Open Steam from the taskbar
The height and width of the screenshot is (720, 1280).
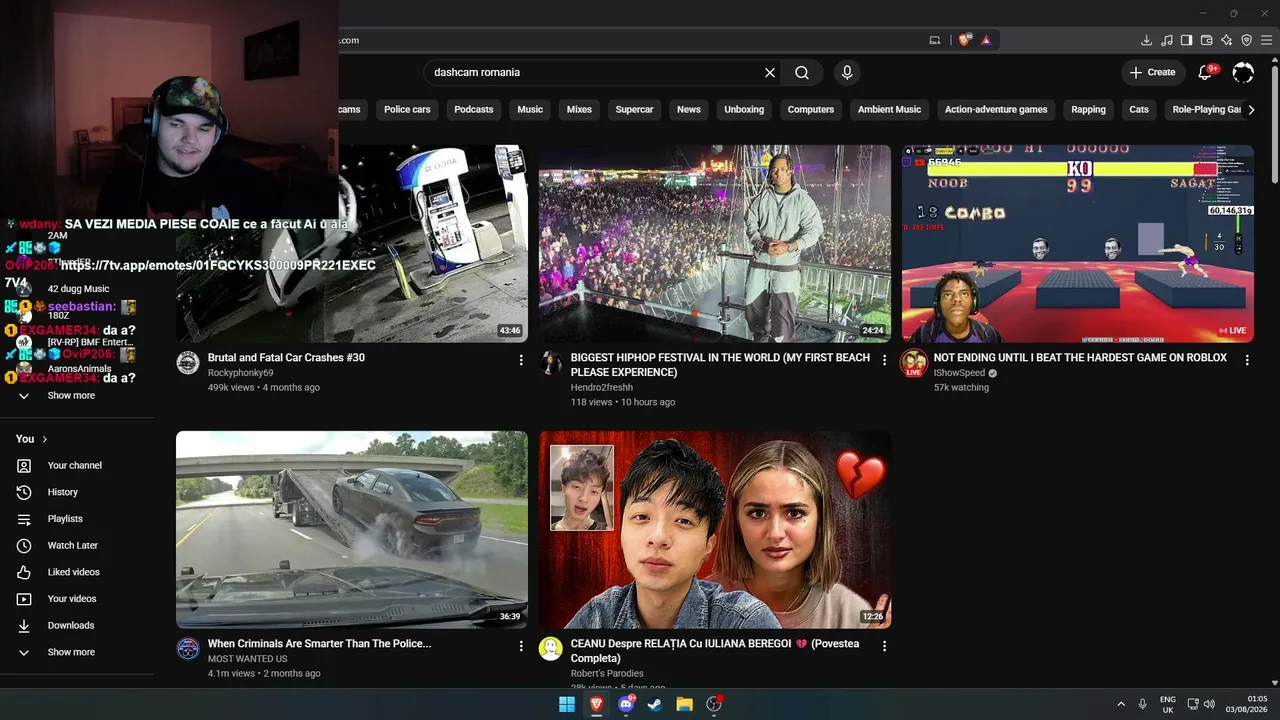[x=655, y=704]
